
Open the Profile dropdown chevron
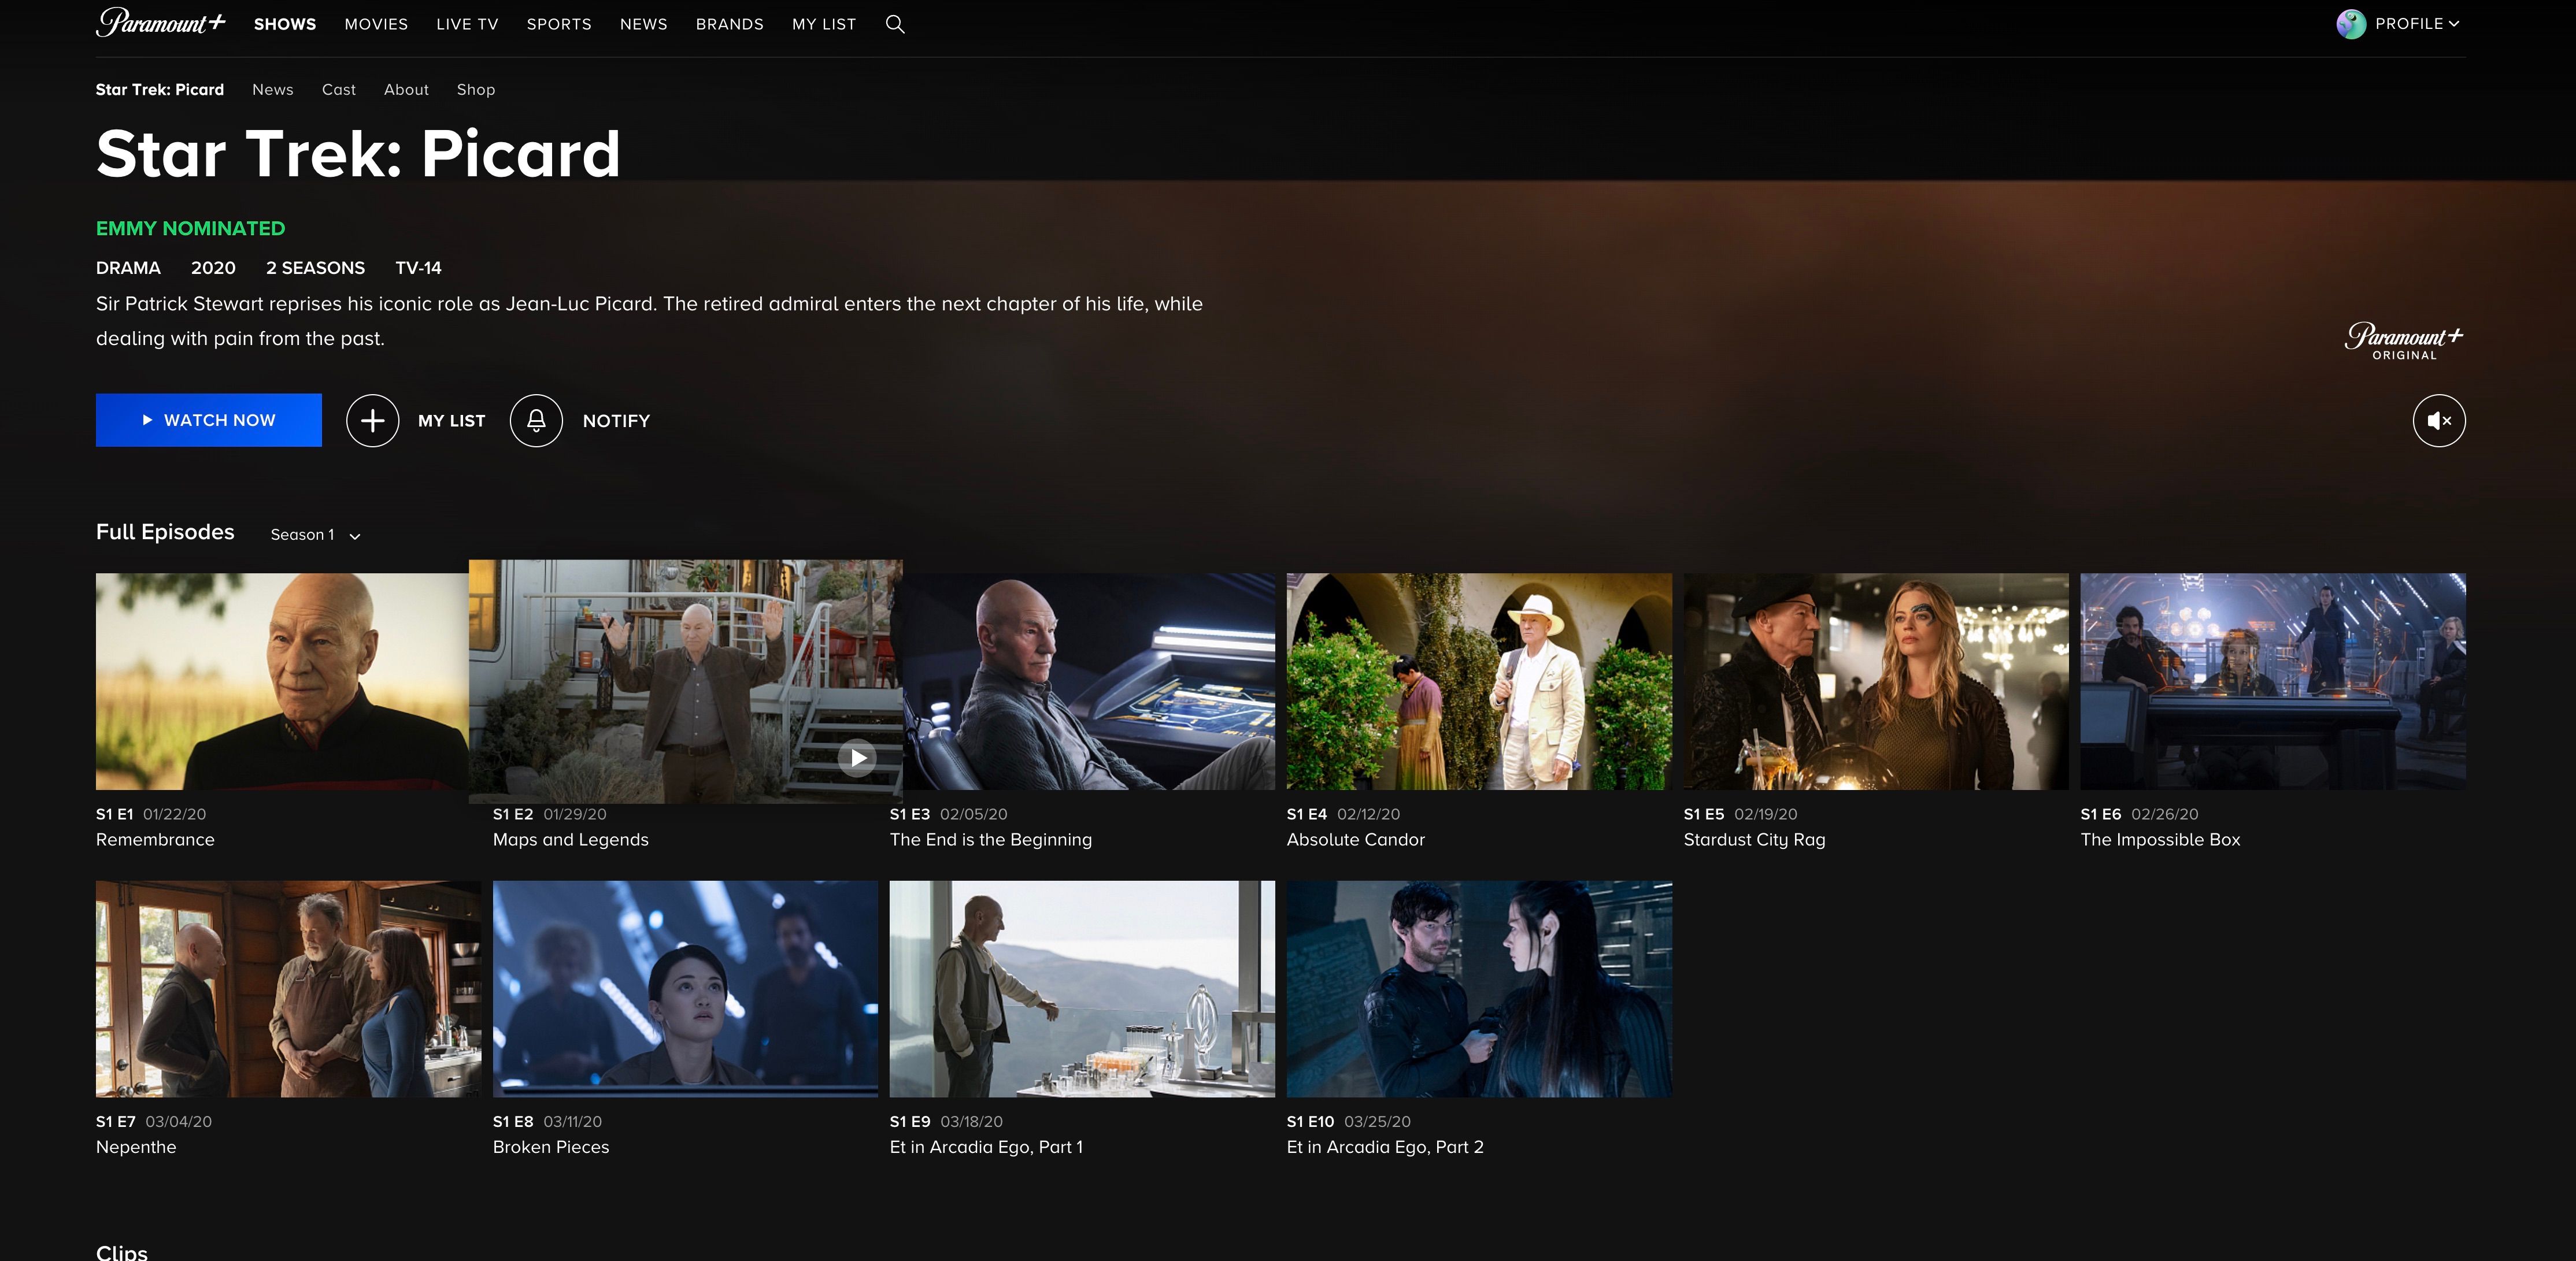pos(2456,24)
